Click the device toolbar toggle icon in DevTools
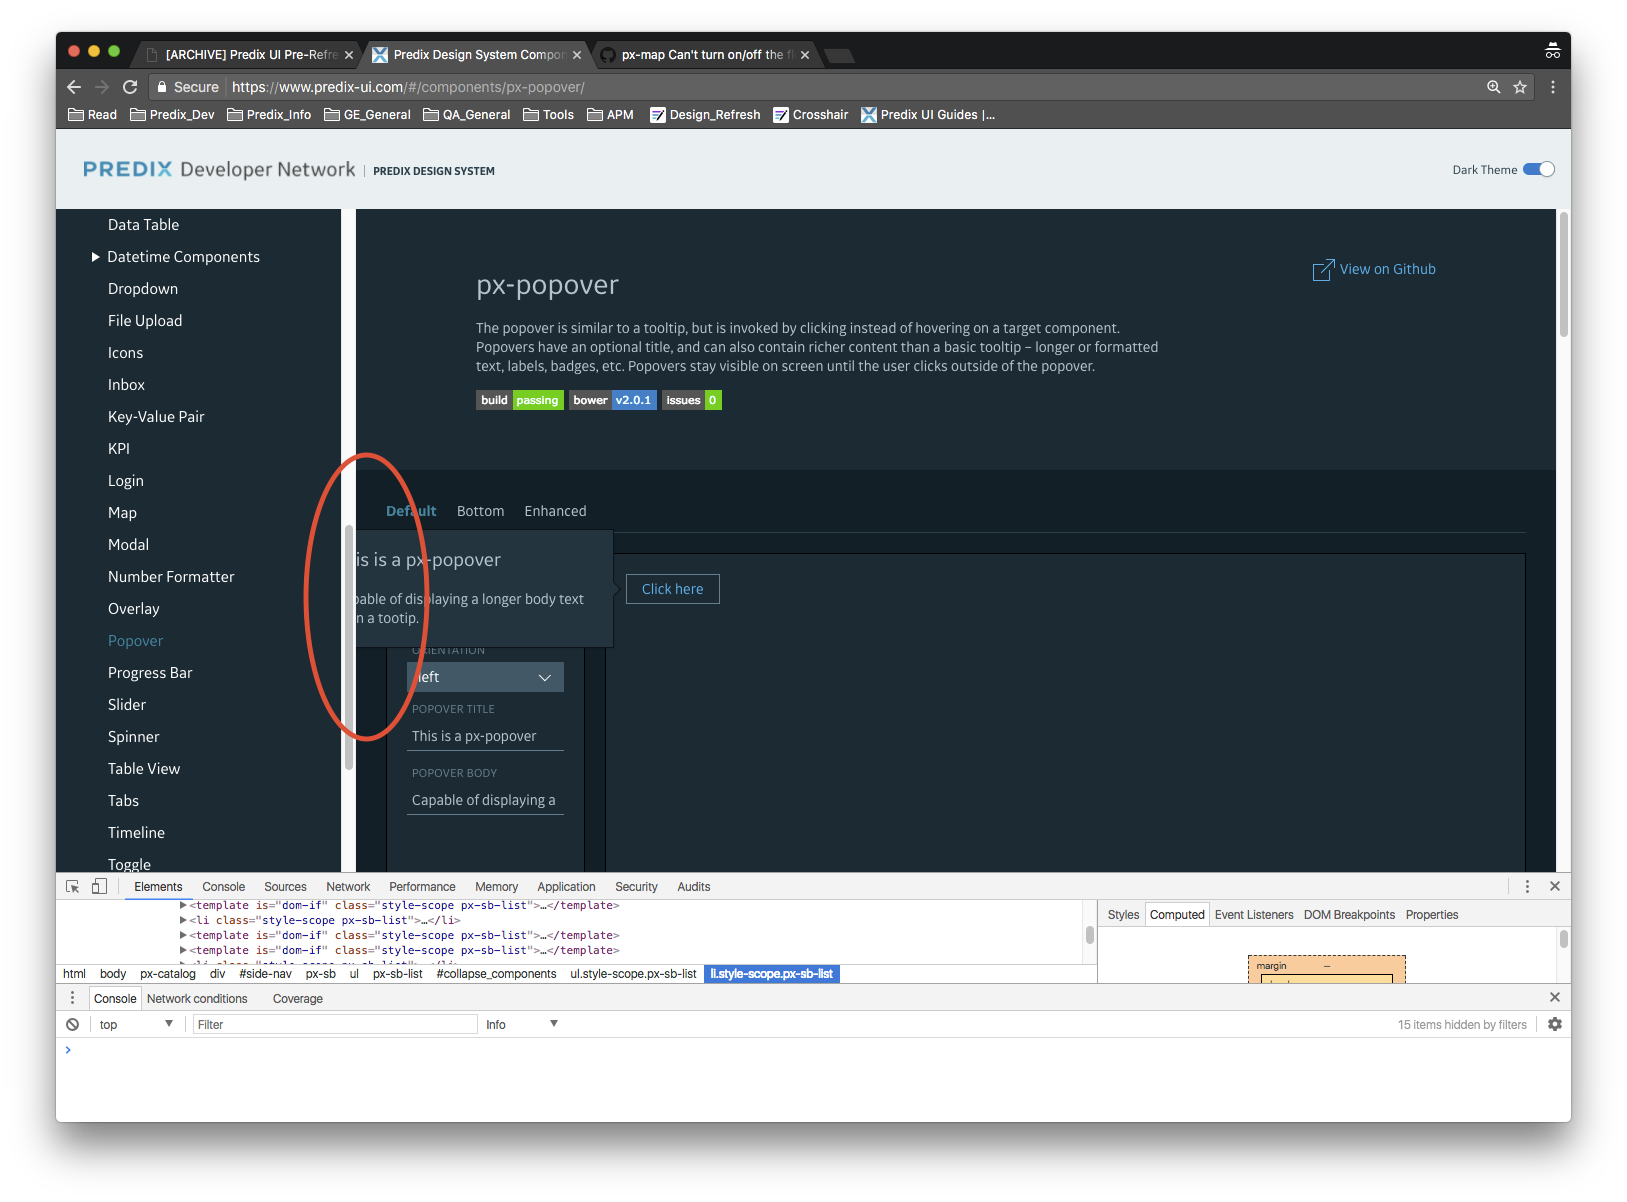 (x=98, y=886)
